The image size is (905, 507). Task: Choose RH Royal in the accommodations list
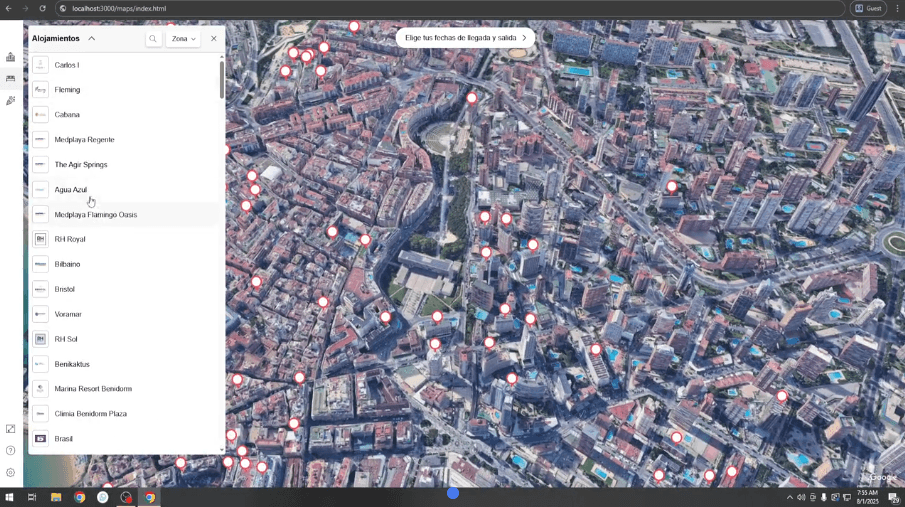pos(70,240)
